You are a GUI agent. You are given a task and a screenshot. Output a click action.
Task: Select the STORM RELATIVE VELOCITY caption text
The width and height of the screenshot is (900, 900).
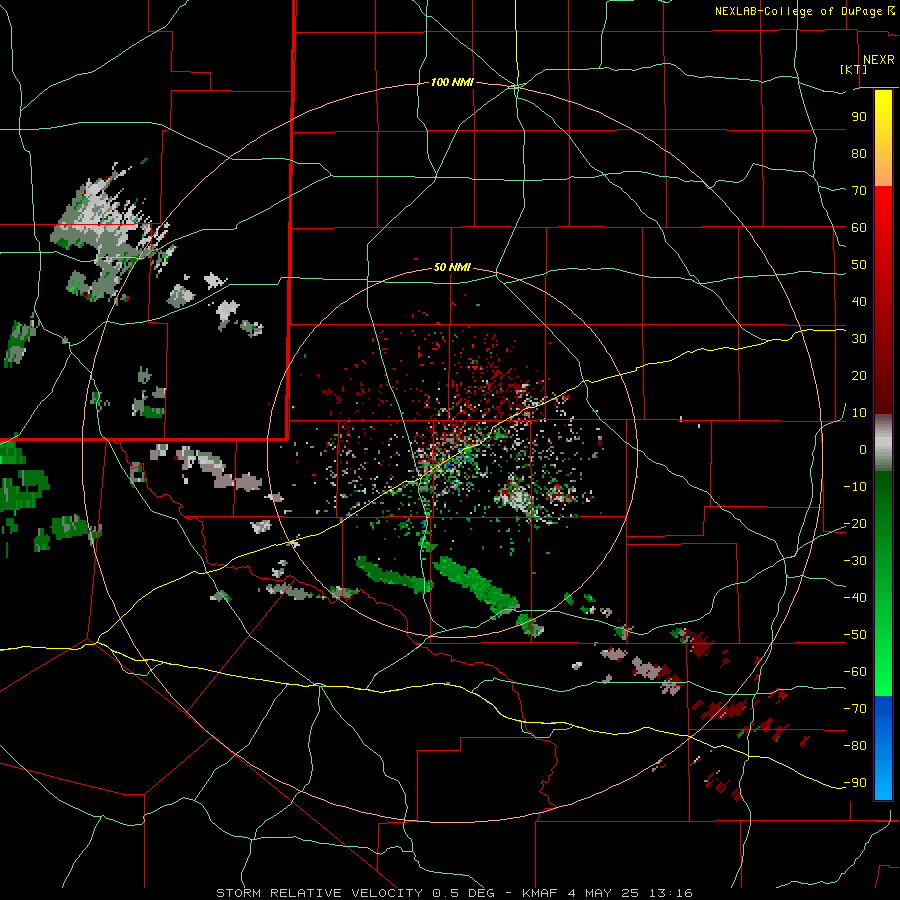coord(320,893)
